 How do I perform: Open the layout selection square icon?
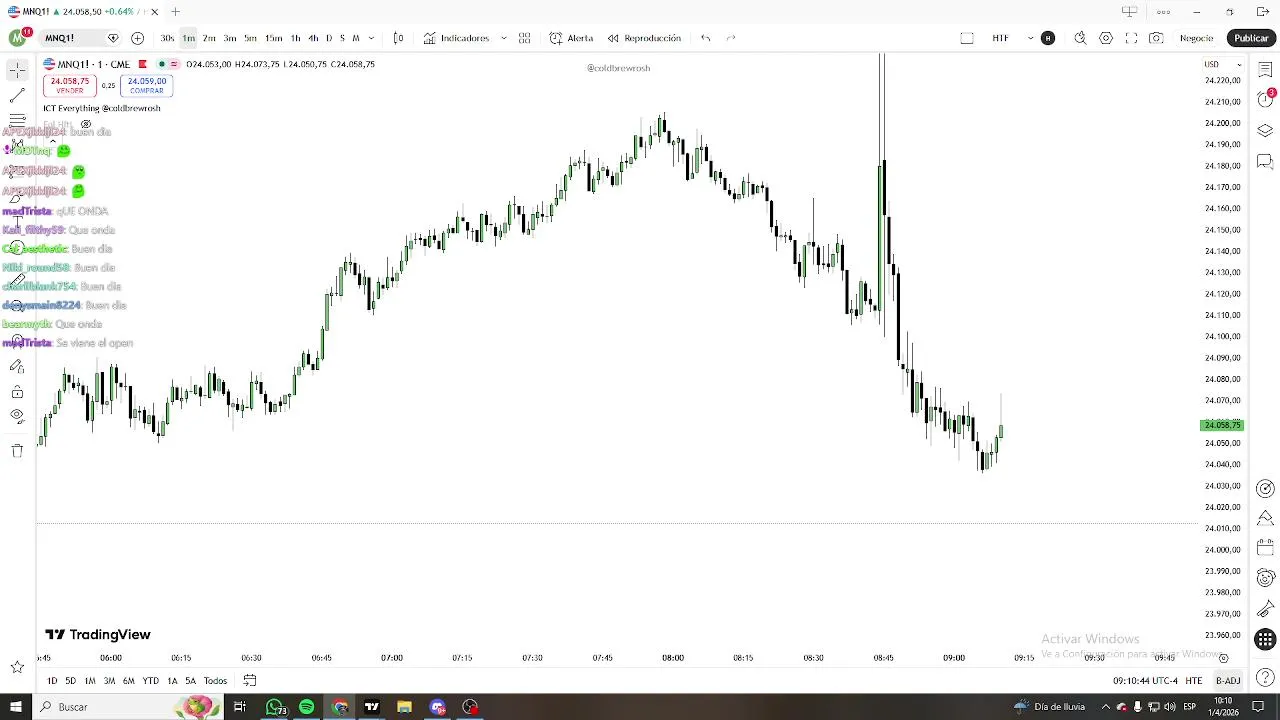pos(967,38)
